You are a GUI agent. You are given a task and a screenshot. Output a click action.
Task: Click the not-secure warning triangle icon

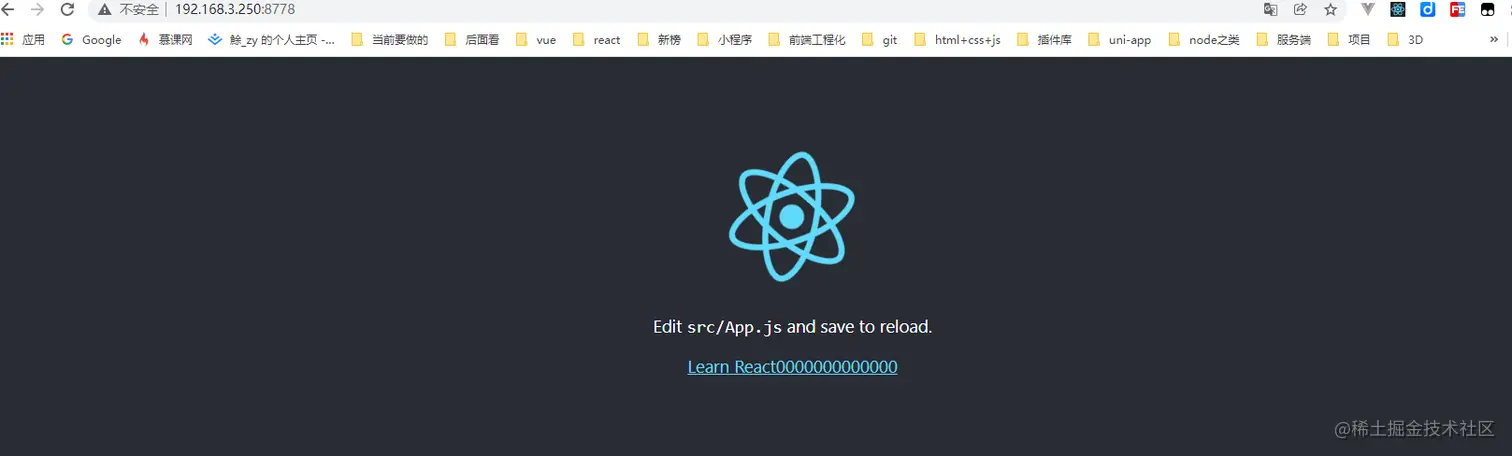(x=104, y=9)
